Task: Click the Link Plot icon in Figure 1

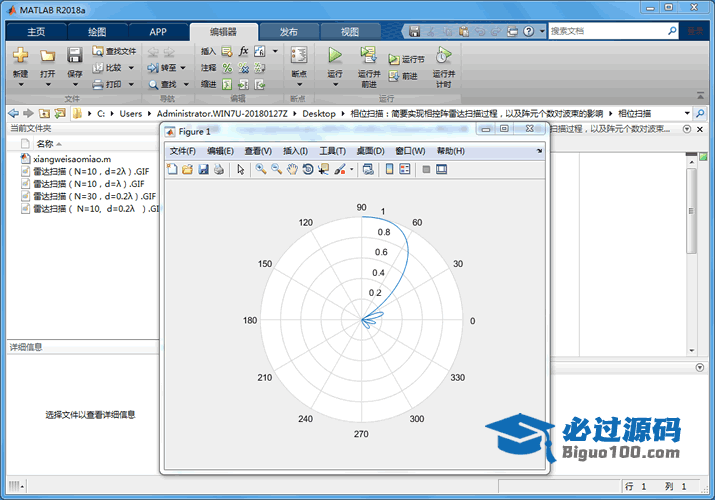Action: tap(368, 170)
